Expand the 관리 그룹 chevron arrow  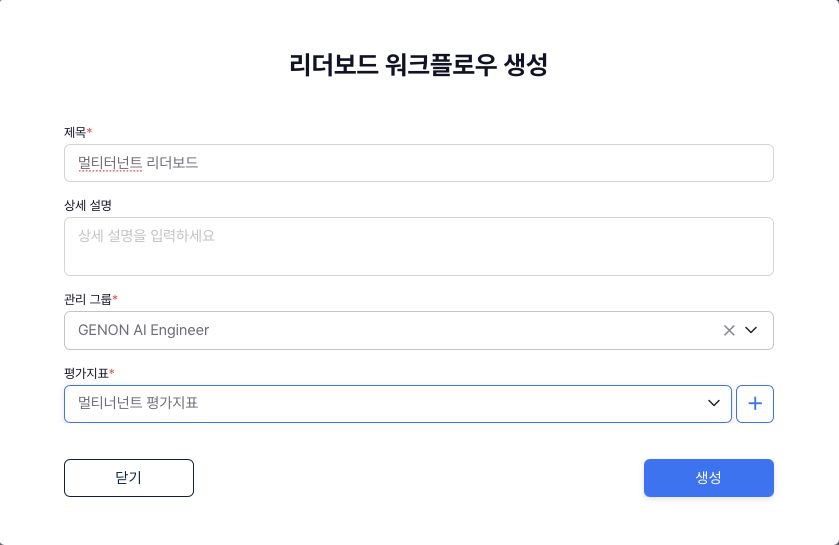pos(751,331)
